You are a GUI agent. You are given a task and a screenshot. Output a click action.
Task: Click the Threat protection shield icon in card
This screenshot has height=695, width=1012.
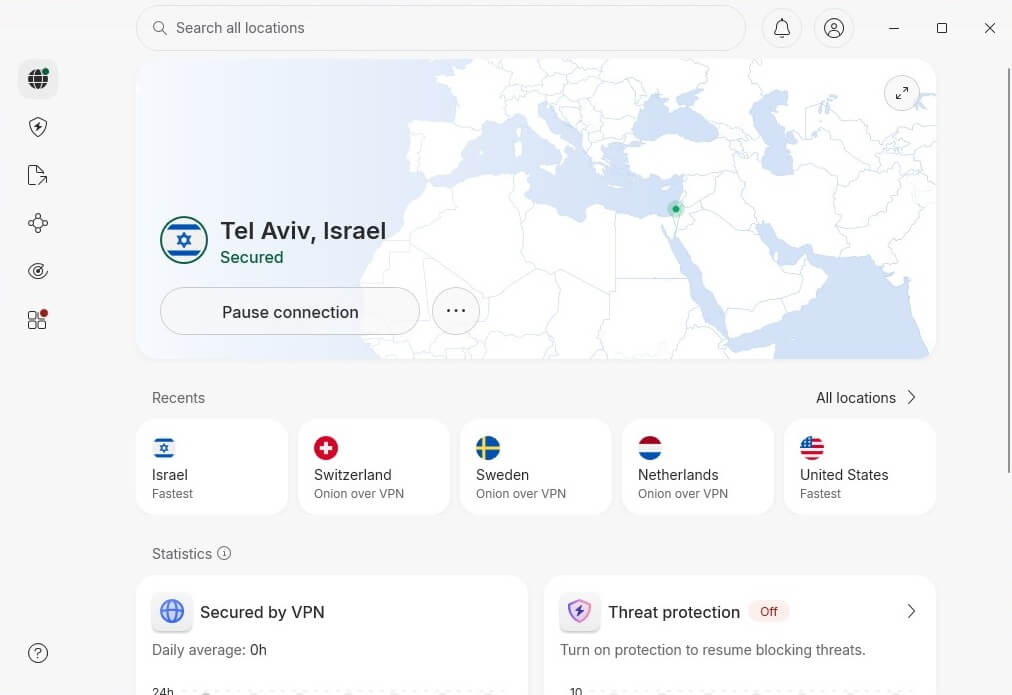pos(580,611)
